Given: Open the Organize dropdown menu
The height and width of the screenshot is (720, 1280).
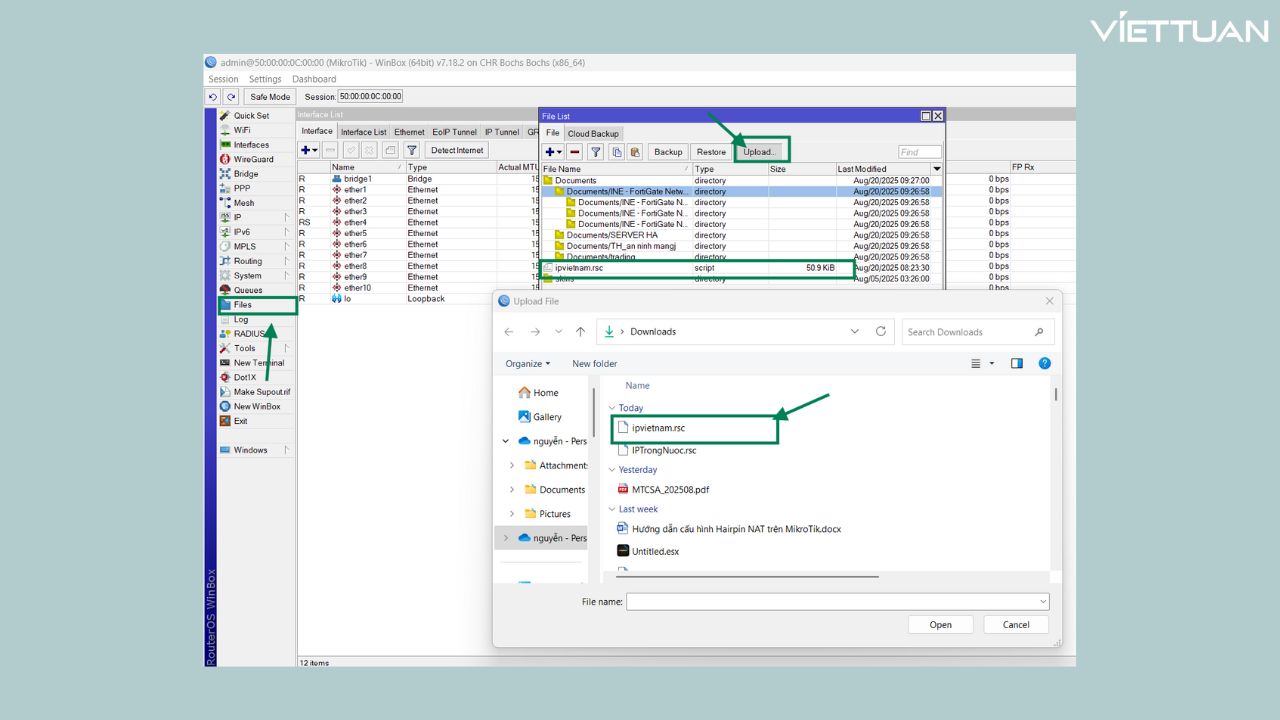Looking at the screenshot, I should [x=527, y=364].
